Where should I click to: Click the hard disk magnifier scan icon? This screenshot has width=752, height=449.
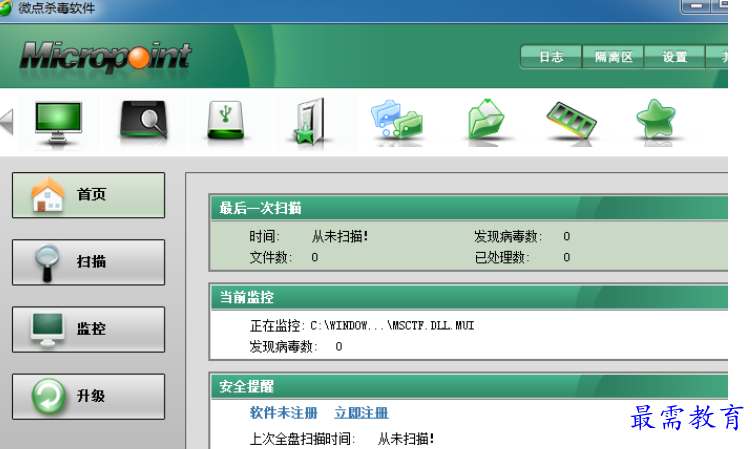tap(143, 120)
